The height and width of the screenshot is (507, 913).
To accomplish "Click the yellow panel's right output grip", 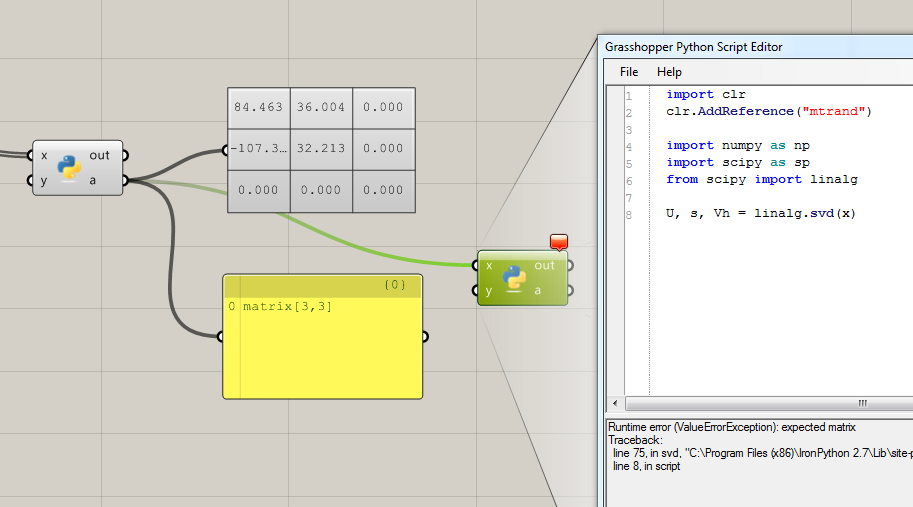I will pos(424,336).
